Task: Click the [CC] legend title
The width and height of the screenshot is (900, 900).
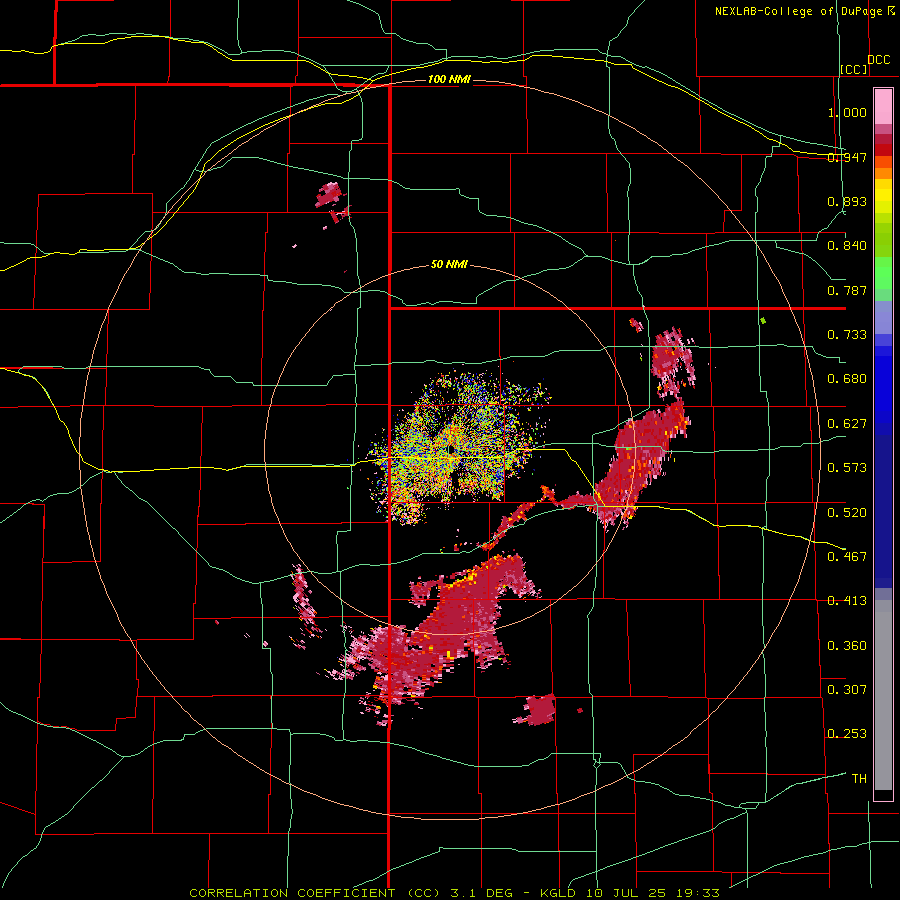Action: pos(854,69)
